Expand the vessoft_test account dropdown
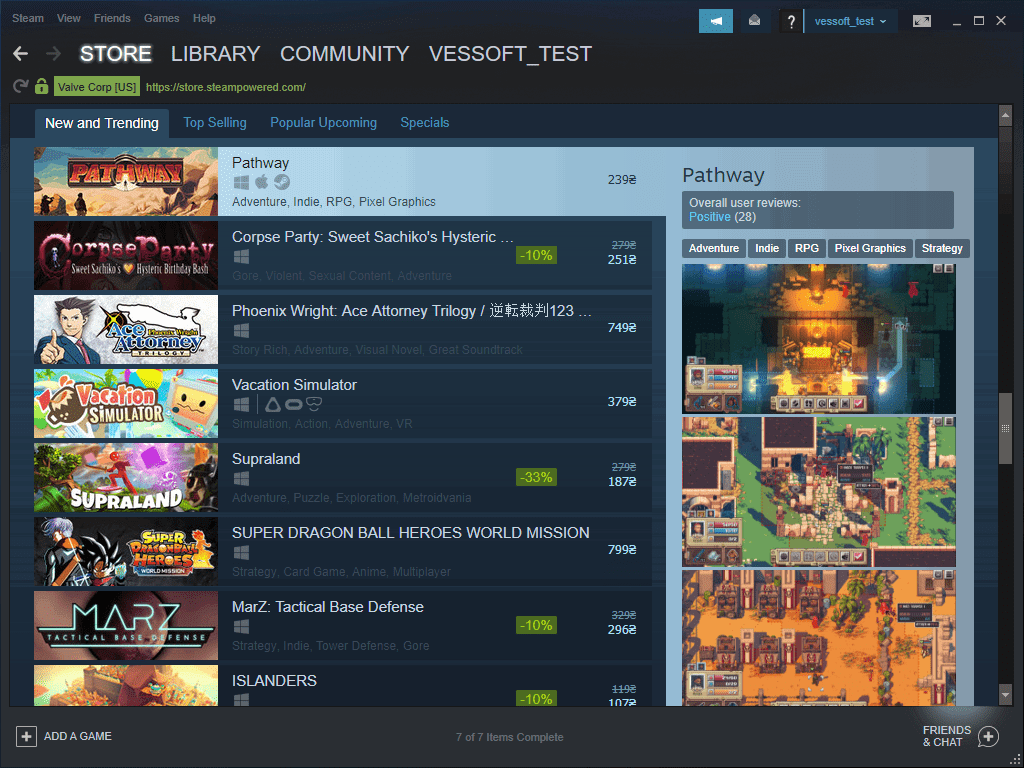This screenshot has width=1024, height=768. 850,21
